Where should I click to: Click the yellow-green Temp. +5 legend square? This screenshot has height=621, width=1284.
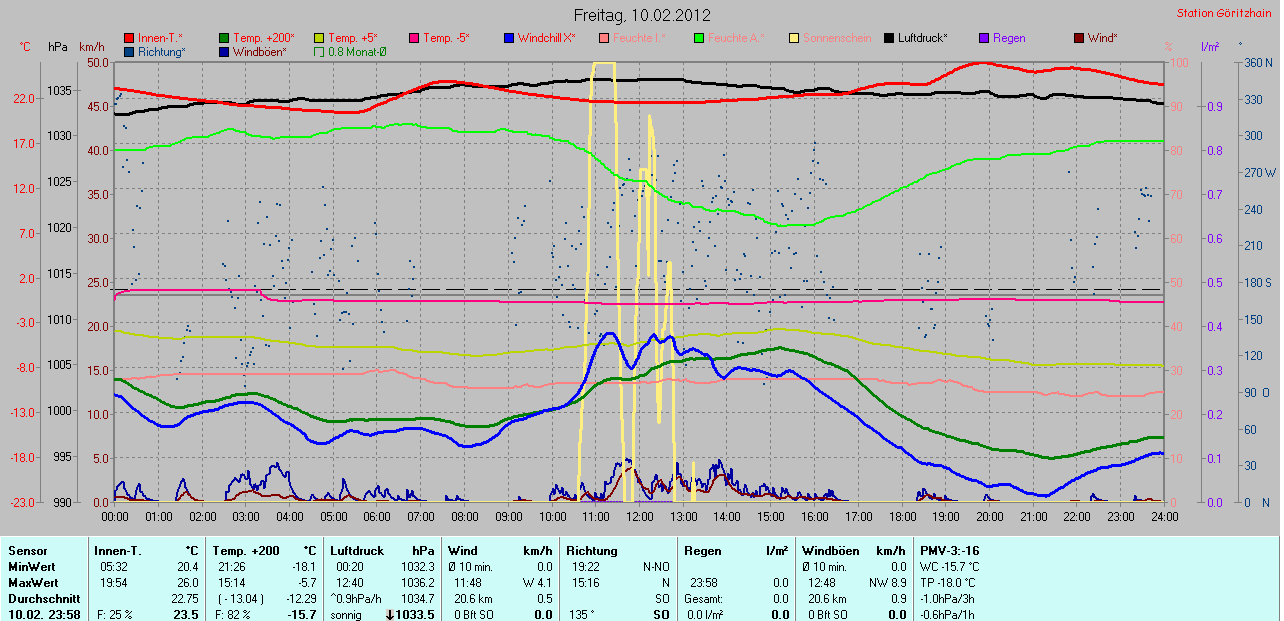pyautogui.click(x=319, y=38)
